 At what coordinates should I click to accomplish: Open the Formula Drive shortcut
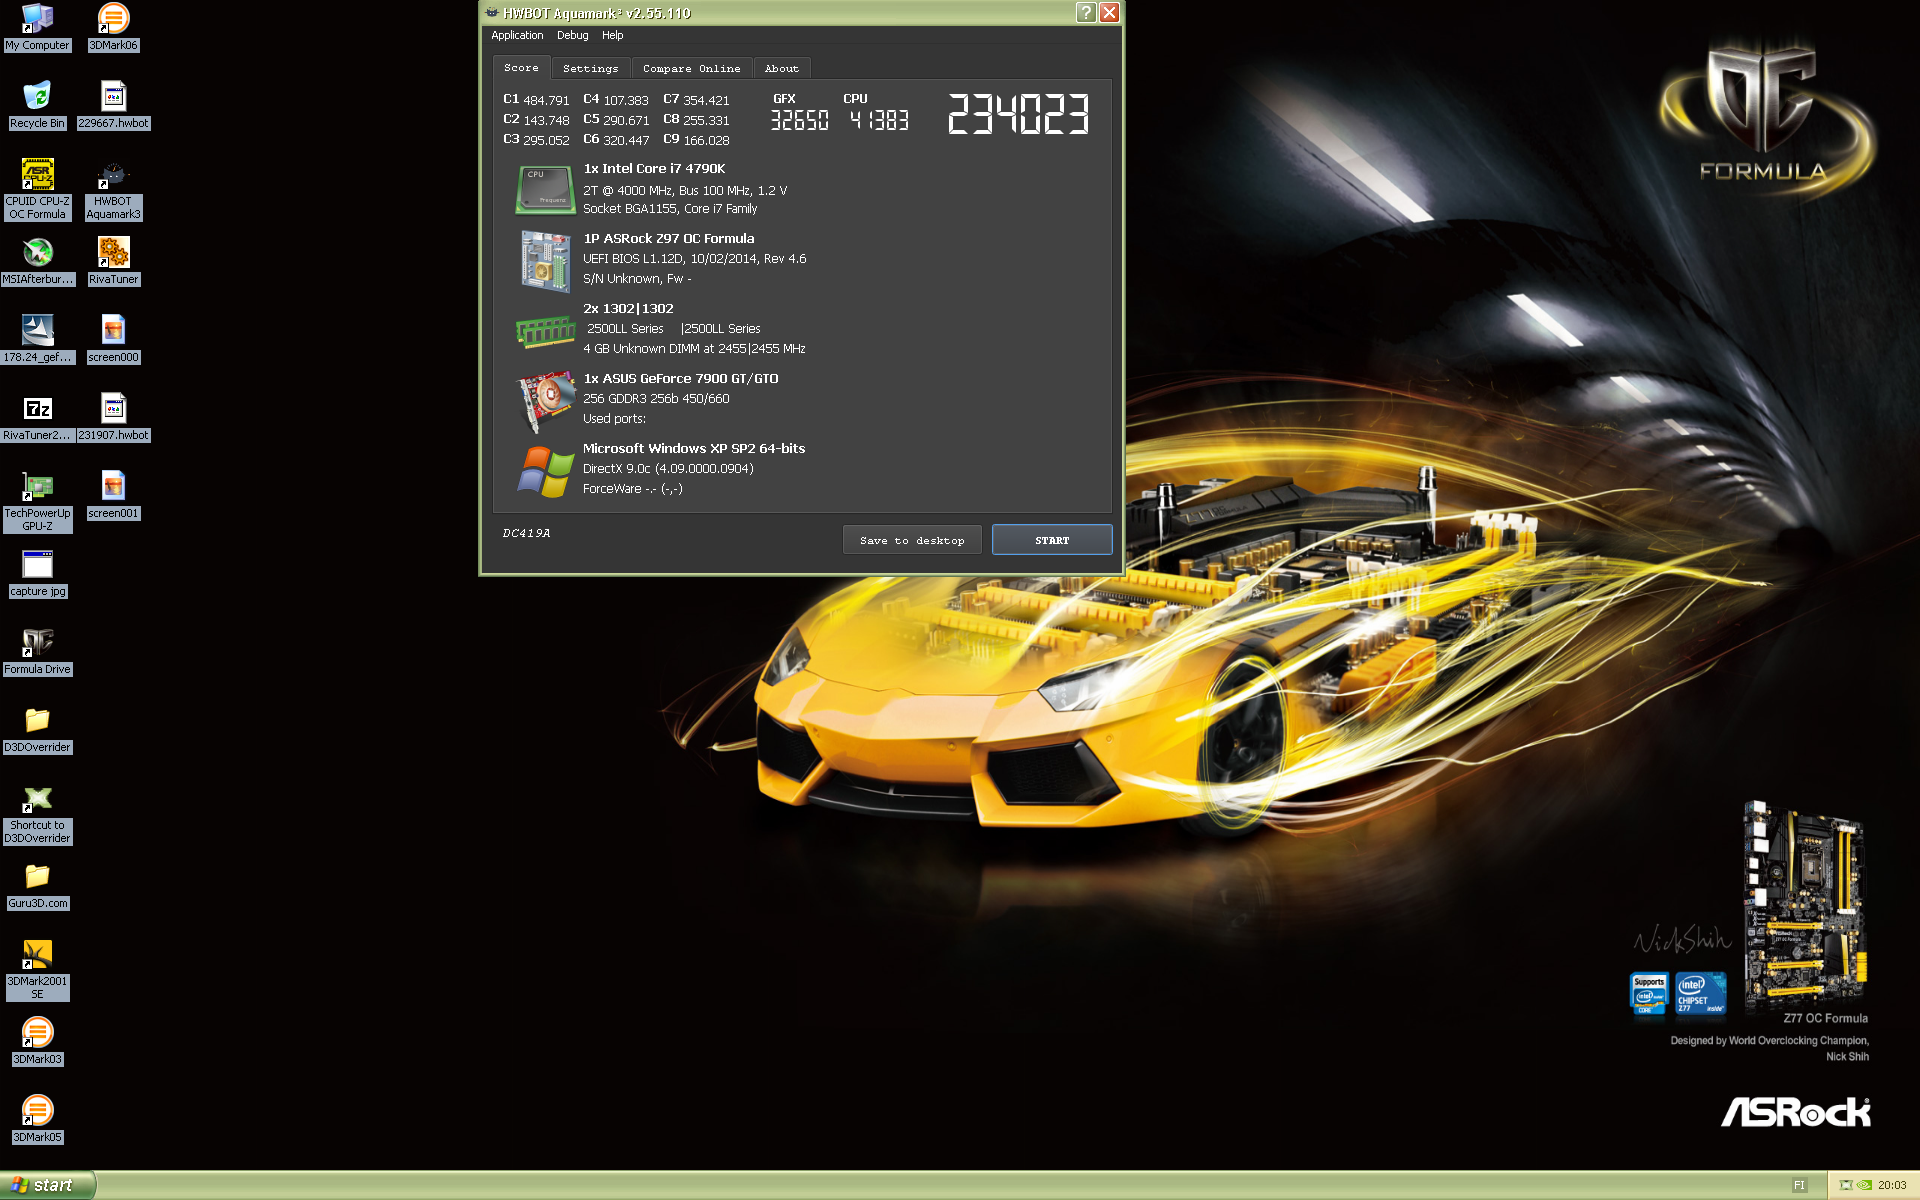point(37,651)
